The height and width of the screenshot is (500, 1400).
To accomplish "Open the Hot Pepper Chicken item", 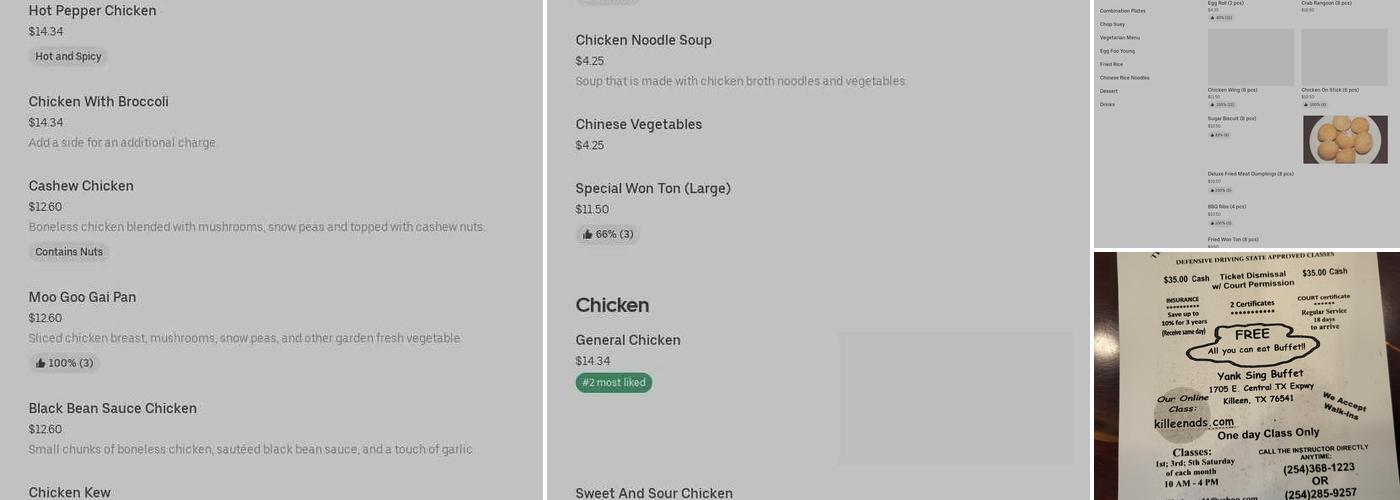I will 93,11.
